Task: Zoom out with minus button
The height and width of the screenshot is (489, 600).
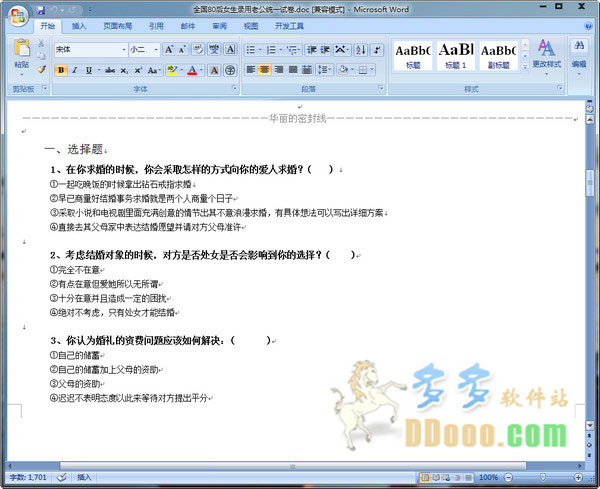Action: click(508, 477)
